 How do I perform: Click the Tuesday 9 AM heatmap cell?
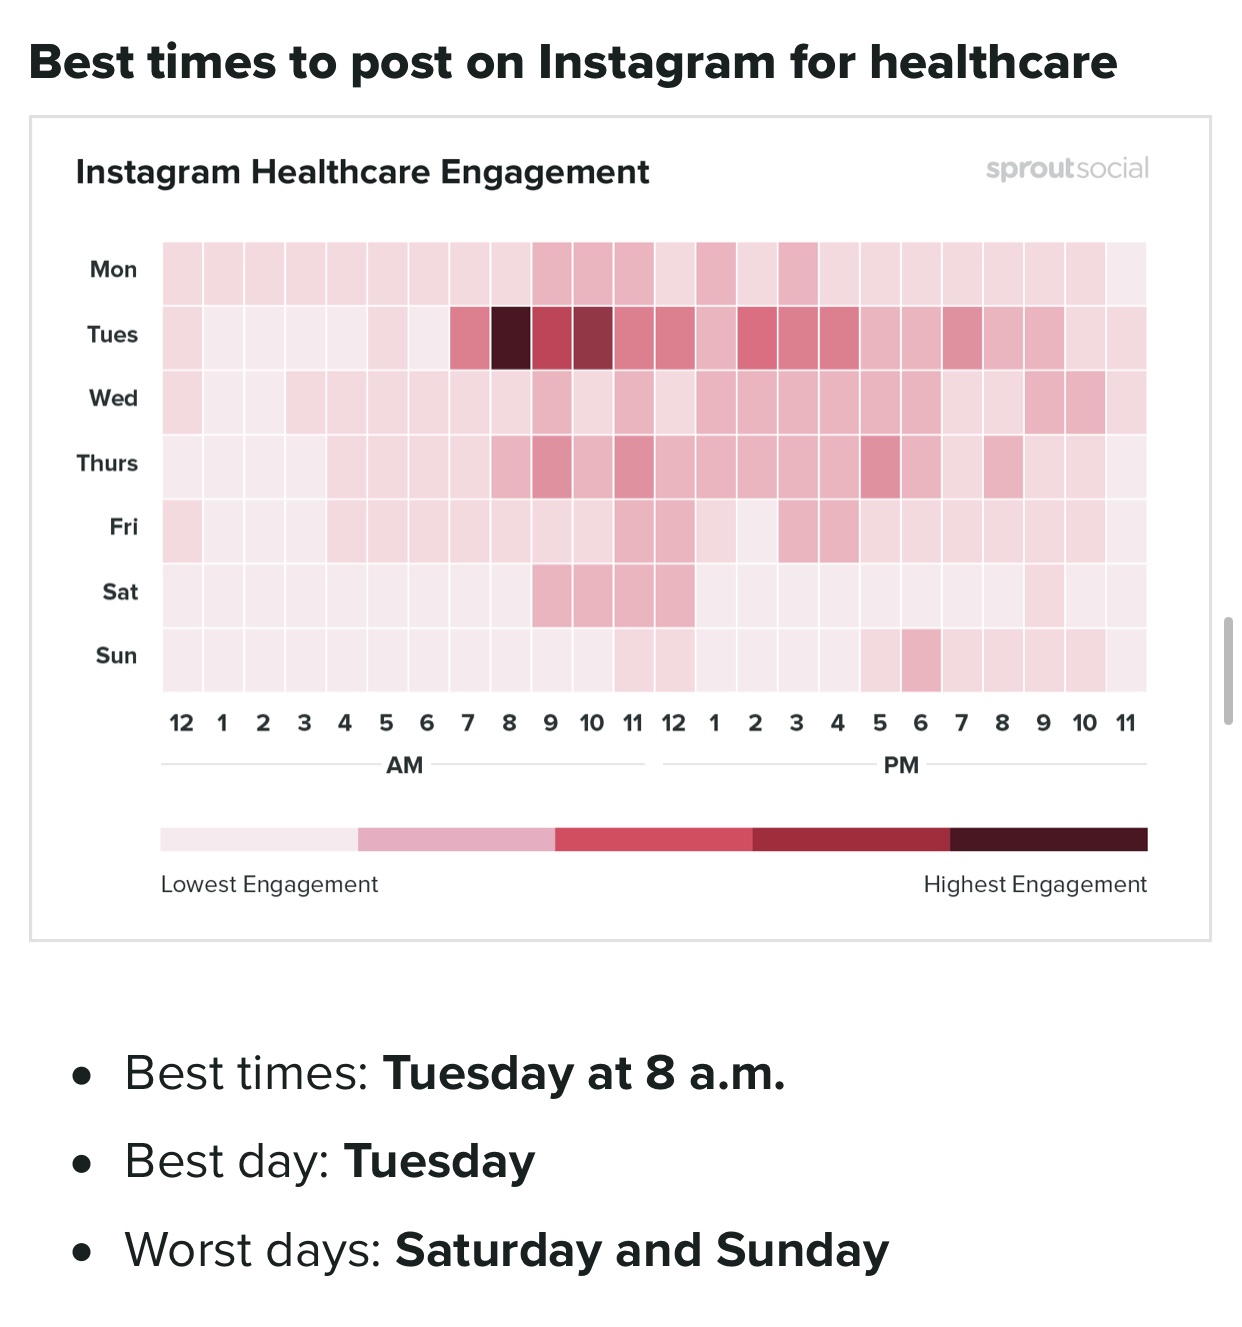(x=551, y=338)
